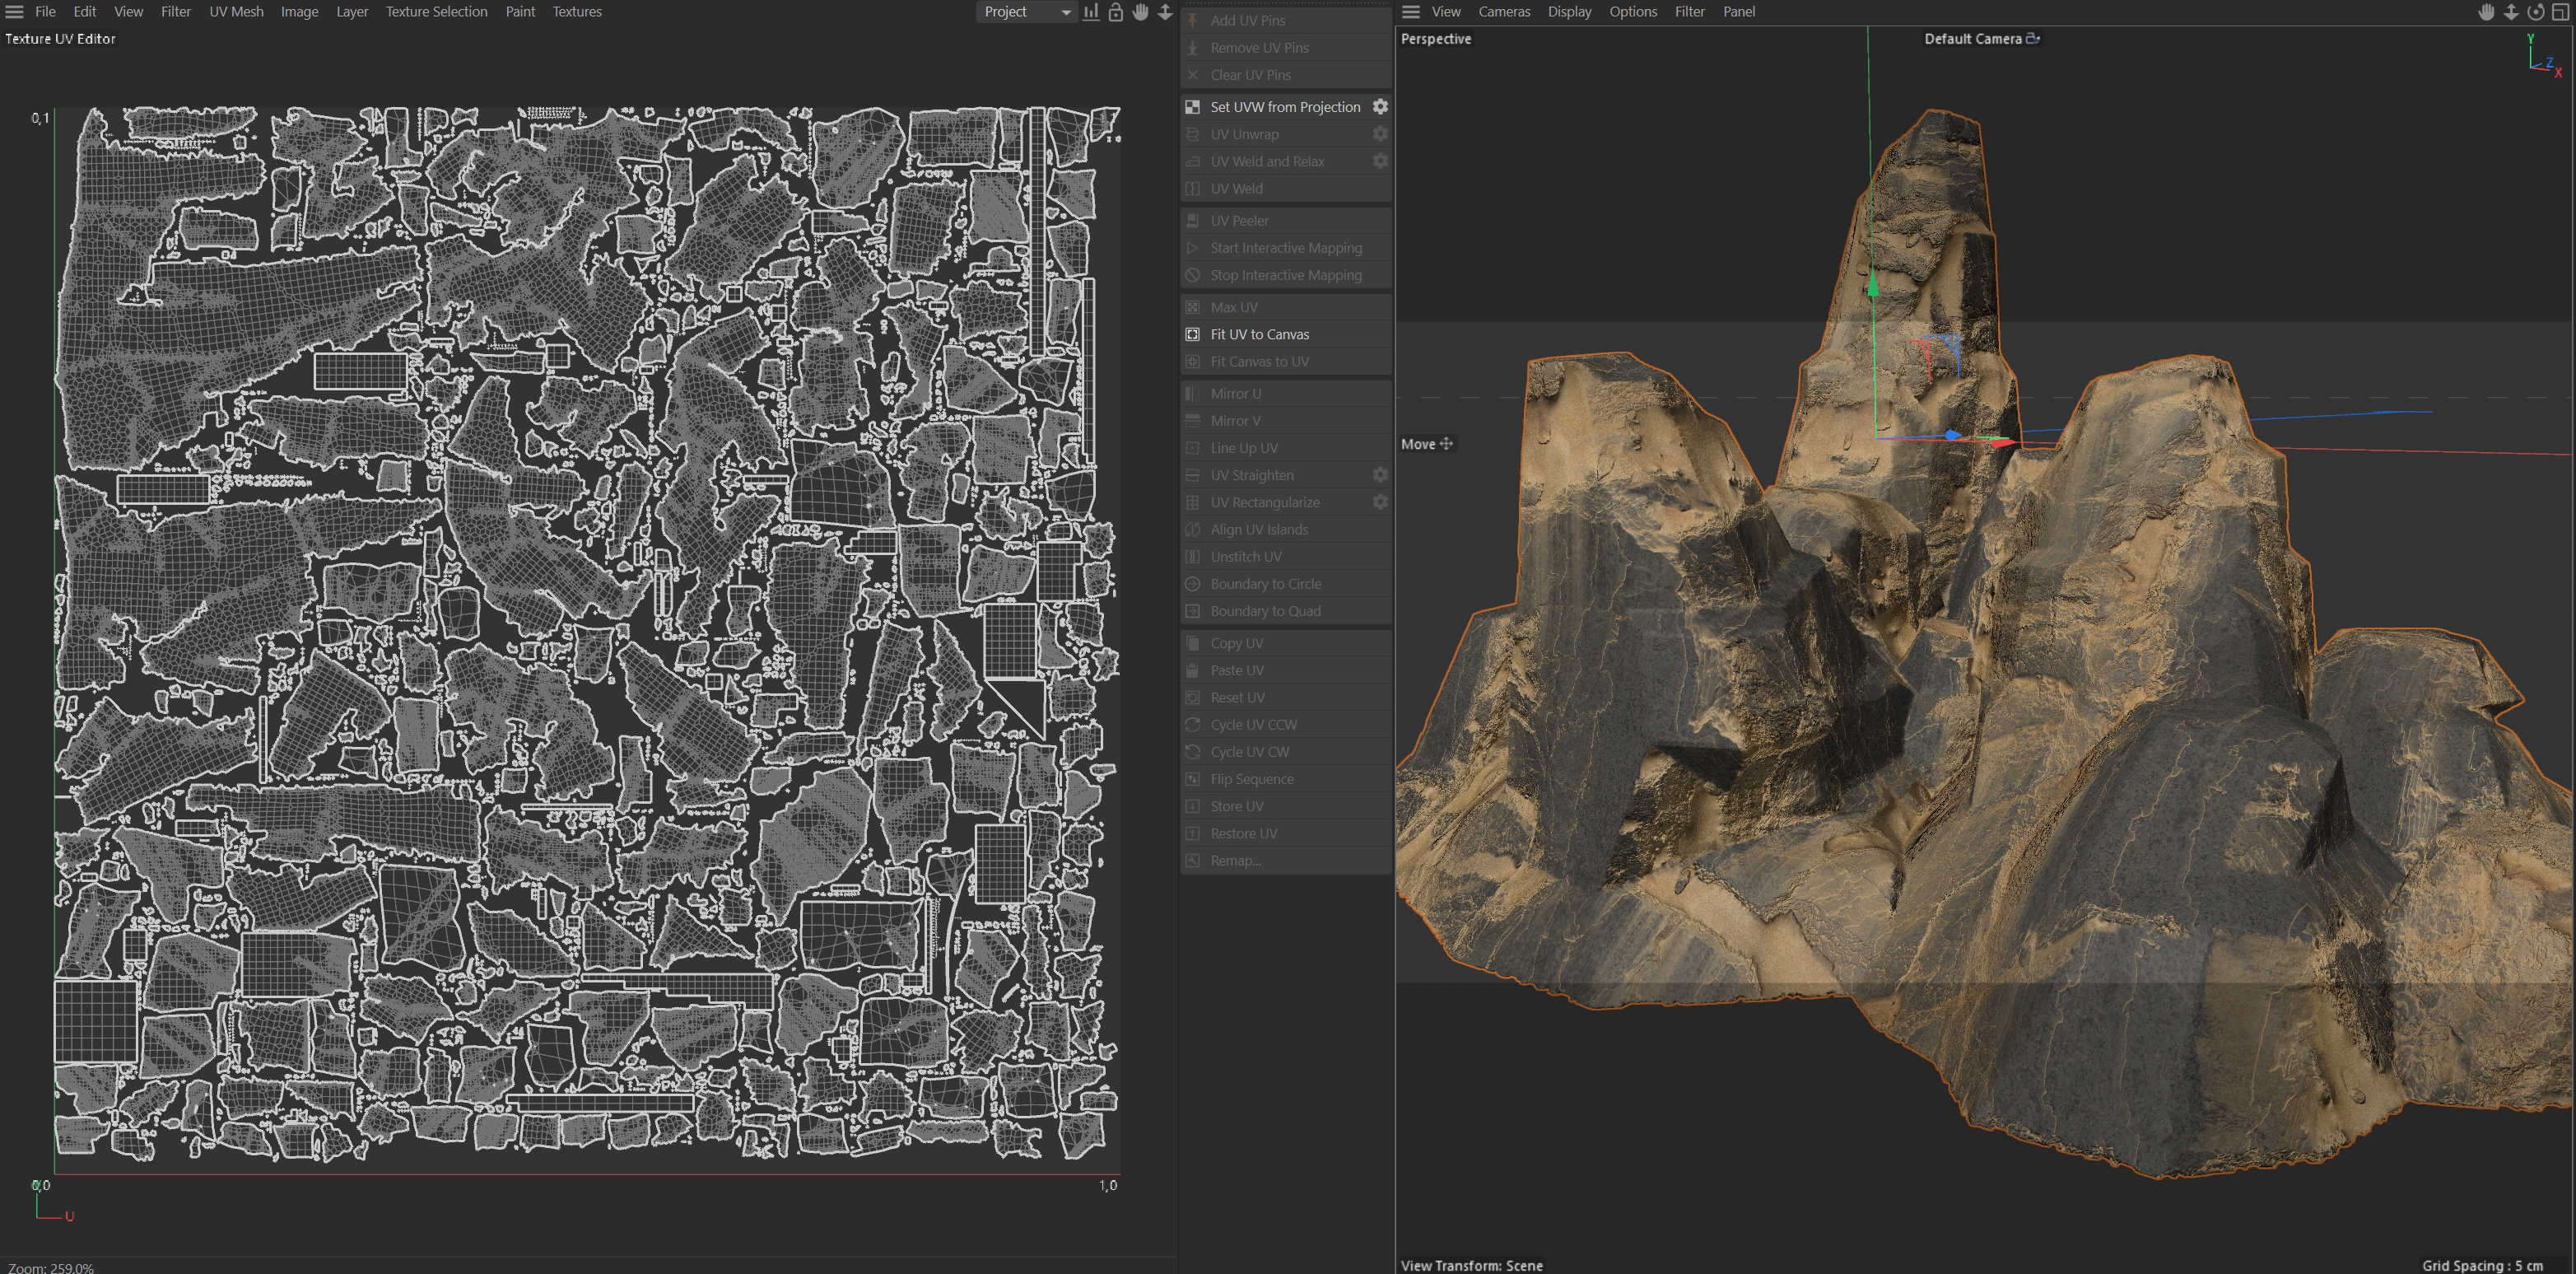Click the pan hand icon in 3D viewport header
The image size is (2576, 1274).
coord(2486,12)
